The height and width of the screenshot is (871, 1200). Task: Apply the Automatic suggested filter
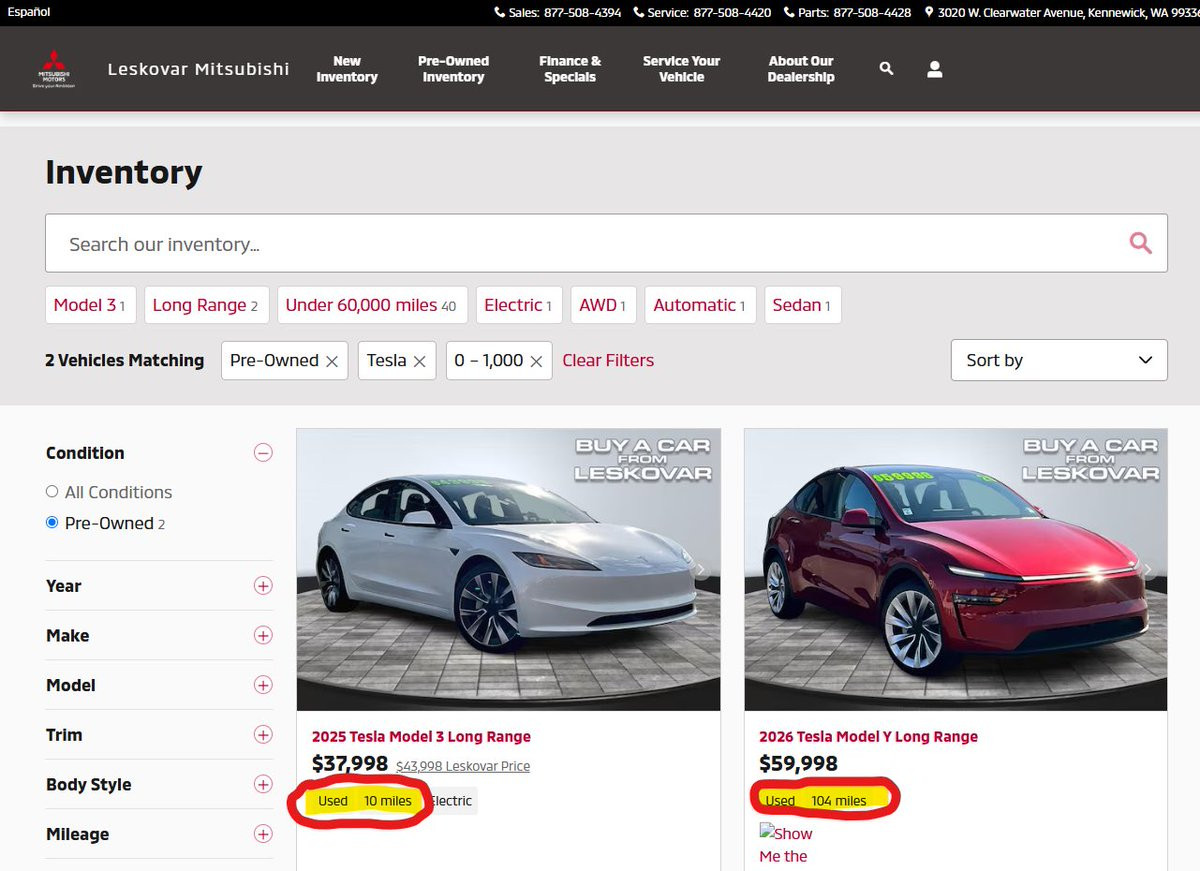(x=699, y=305)
